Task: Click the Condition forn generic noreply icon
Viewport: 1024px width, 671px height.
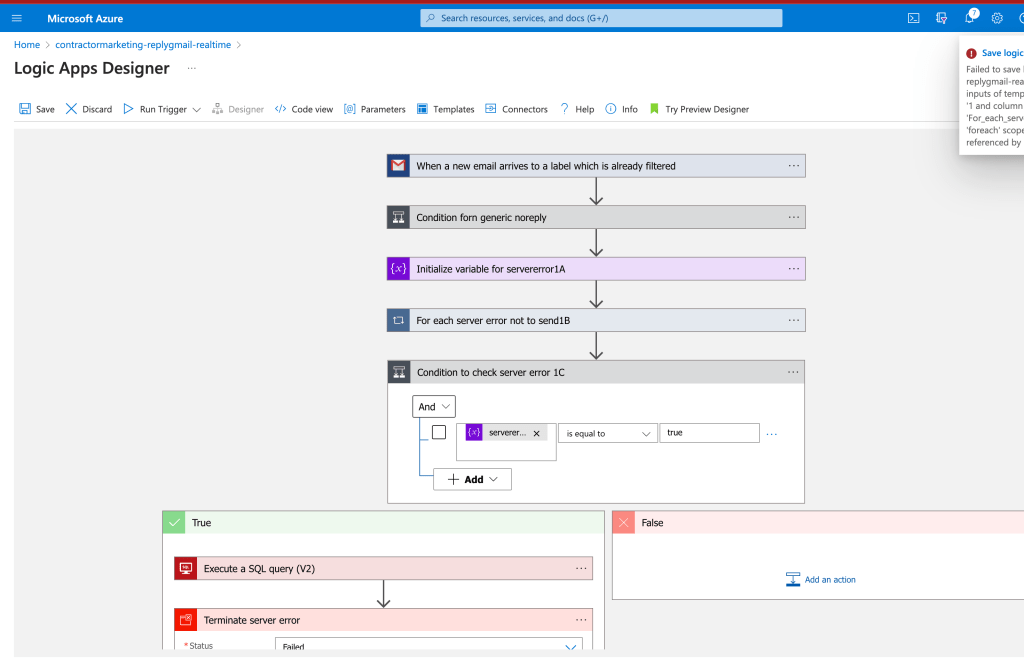Action: point(398,218)
